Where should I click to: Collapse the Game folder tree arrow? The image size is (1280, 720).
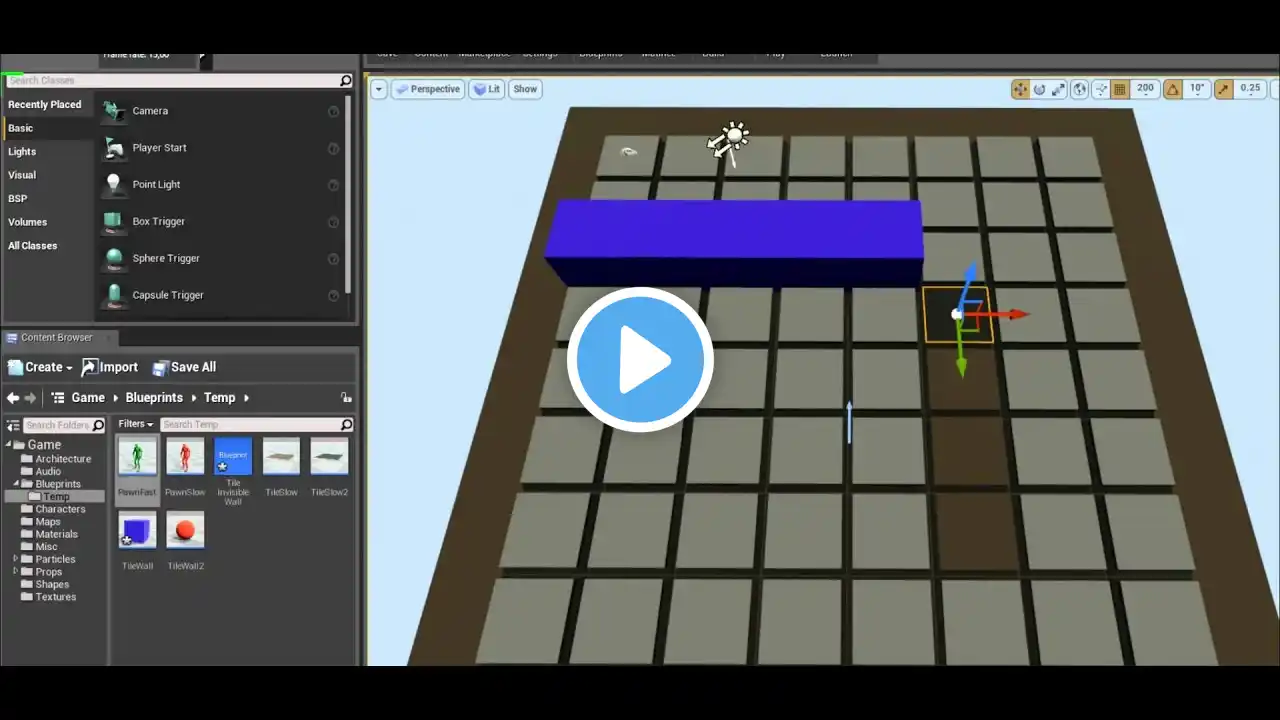tap(9, 445)
